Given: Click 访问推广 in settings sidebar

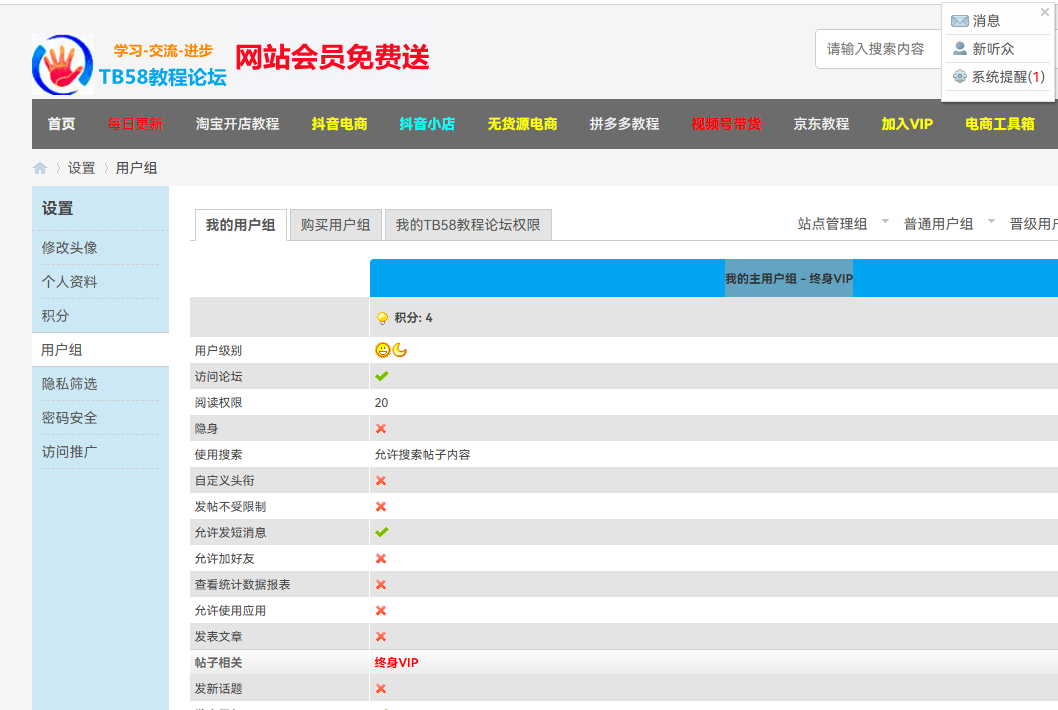Looking at the screenshot, I should coord(69,452).
